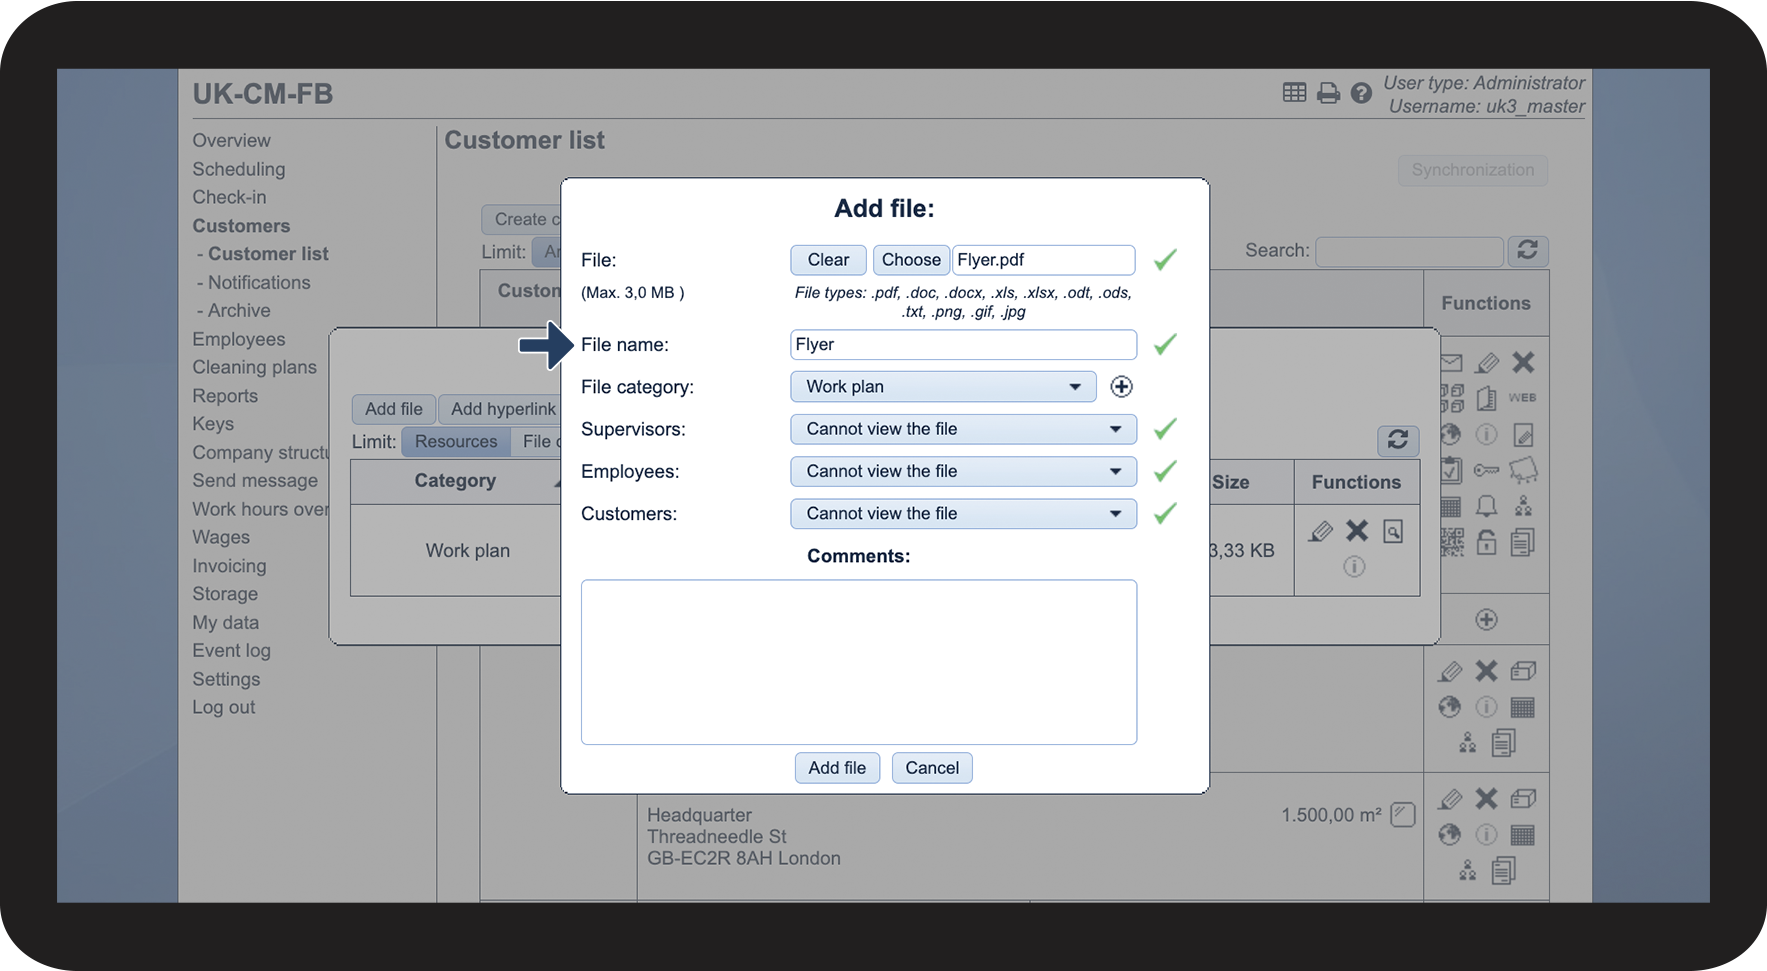Open Settings in the sidebar

pos(226,679)
